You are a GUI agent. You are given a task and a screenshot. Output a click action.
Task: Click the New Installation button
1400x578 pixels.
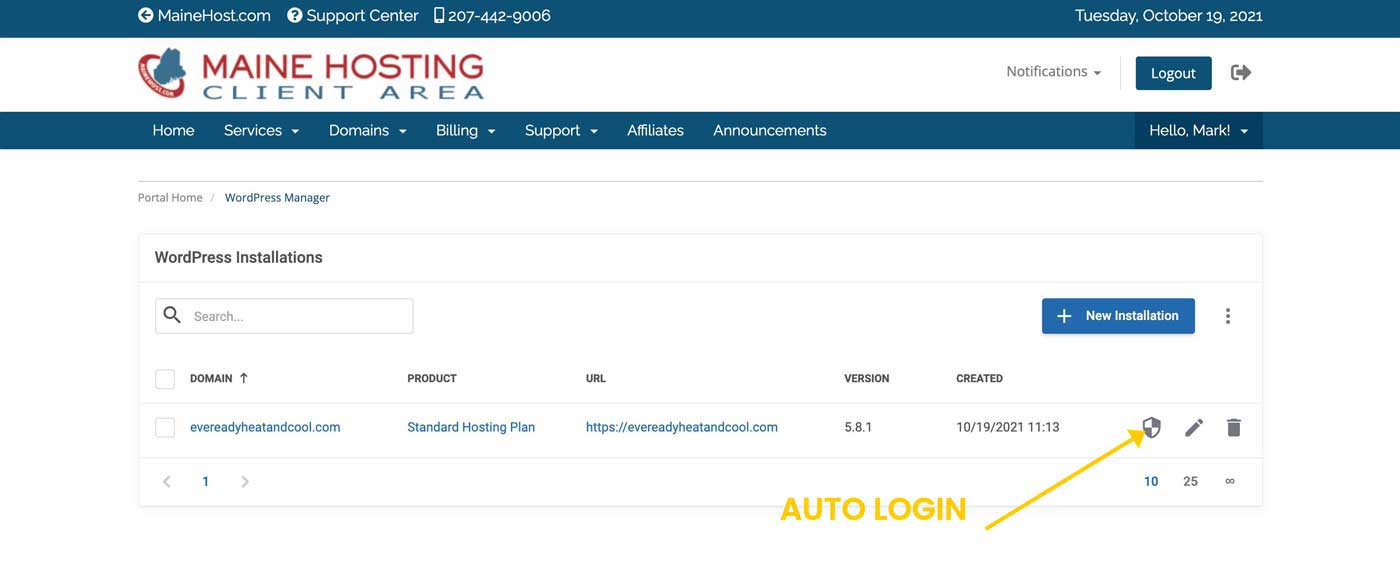pyautogui.click(x=1118, y=315)
